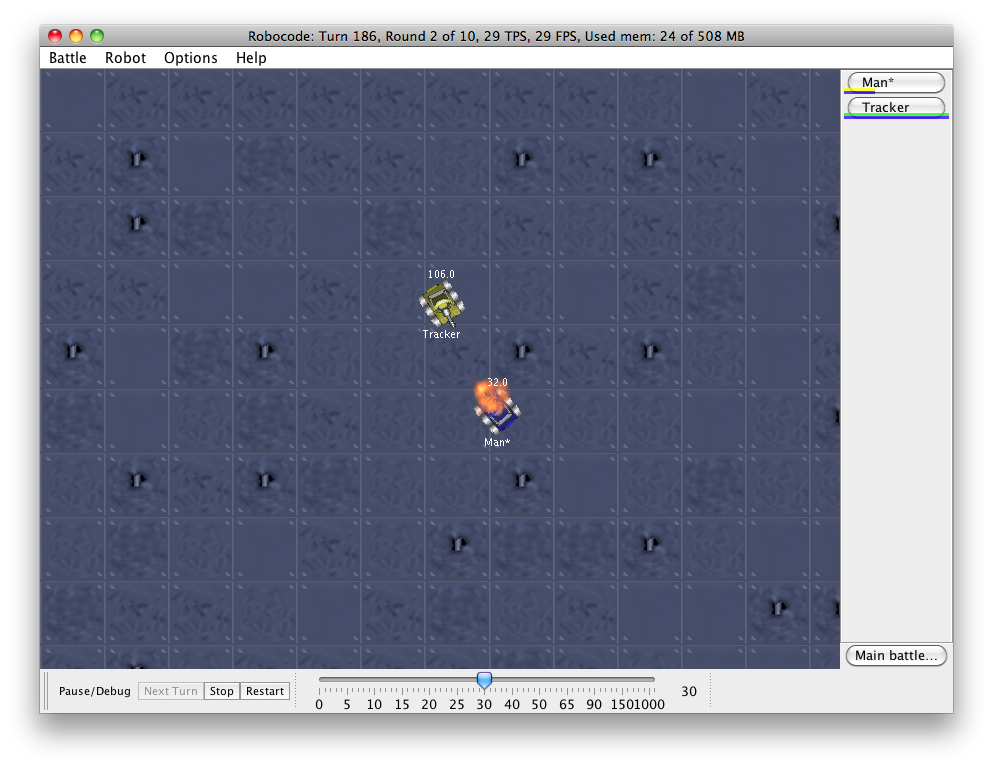Click the Robocode window title text

pyautogui.click(x=496, y=36)
